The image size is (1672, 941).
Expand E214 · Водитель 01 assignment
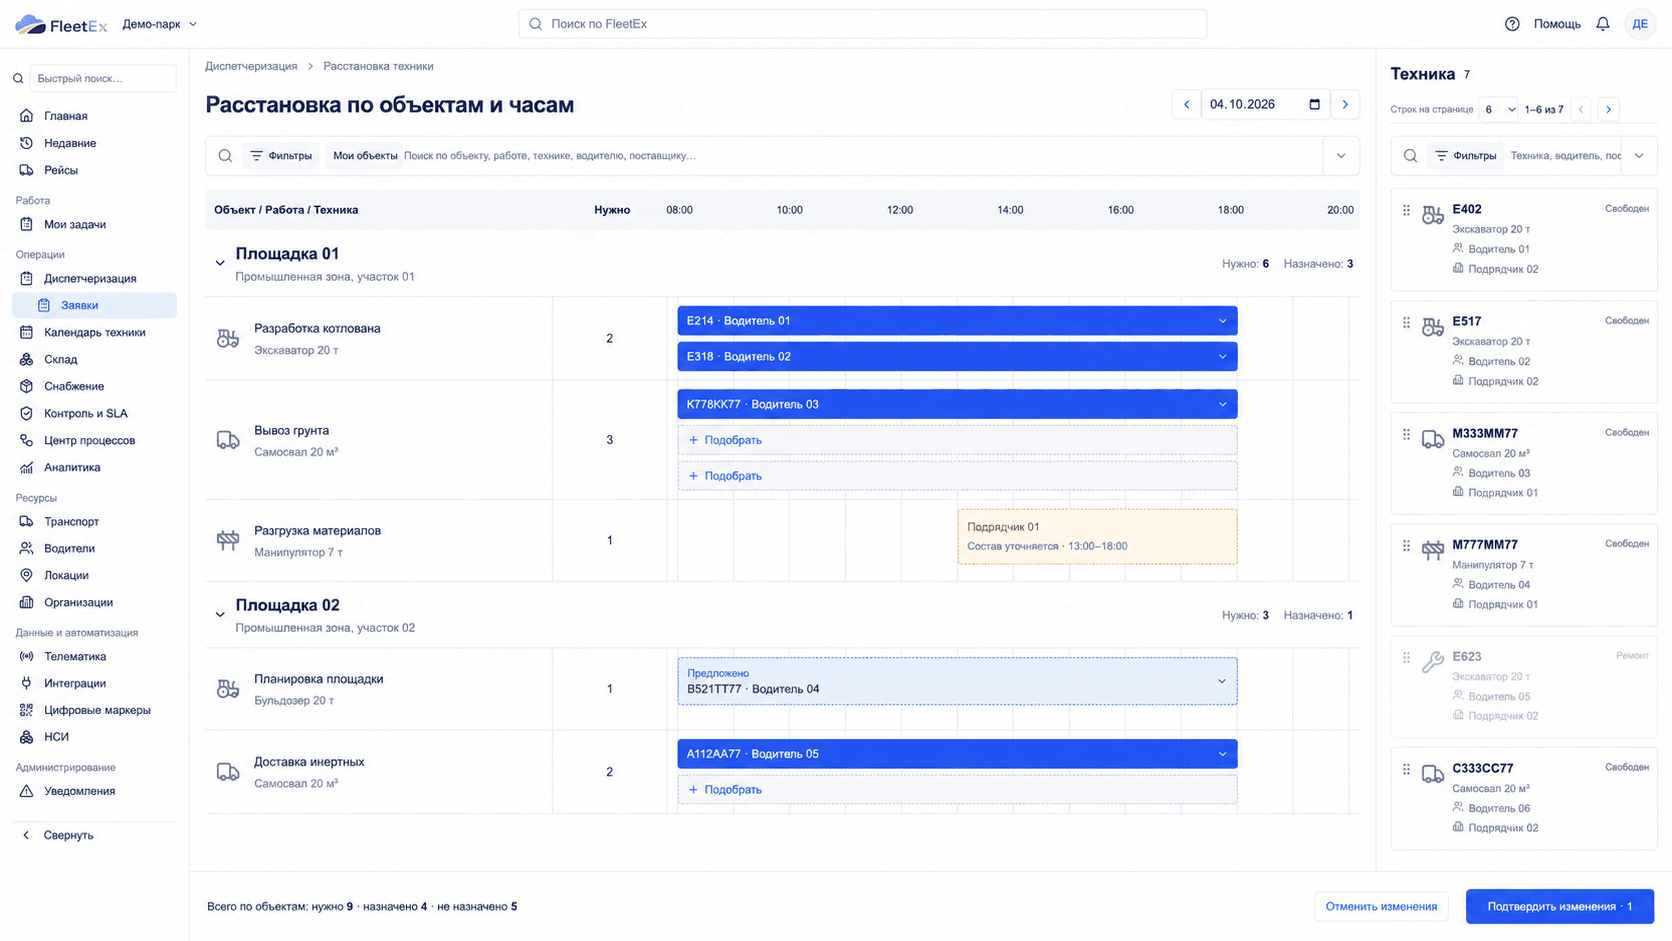[x=1222, y=321]
